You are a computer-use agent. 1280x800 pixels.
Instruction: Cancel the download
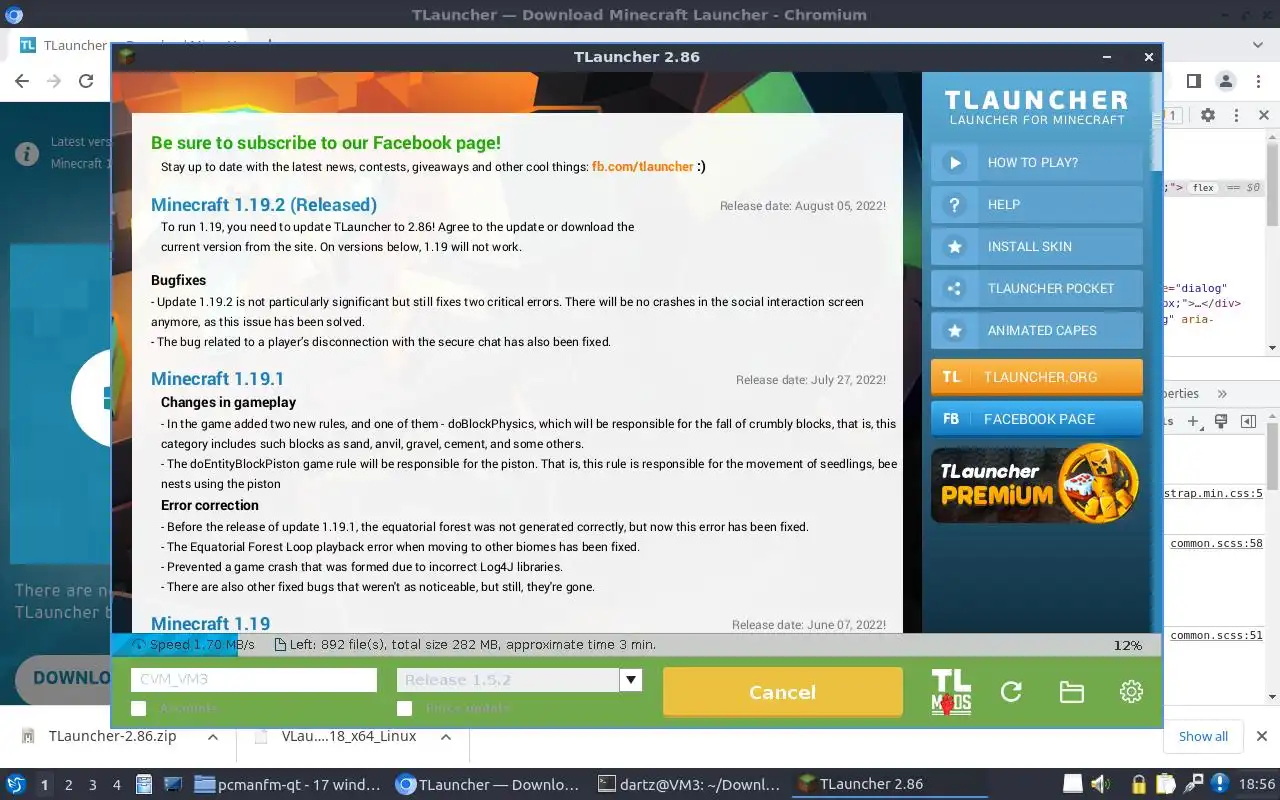[783, 692]
